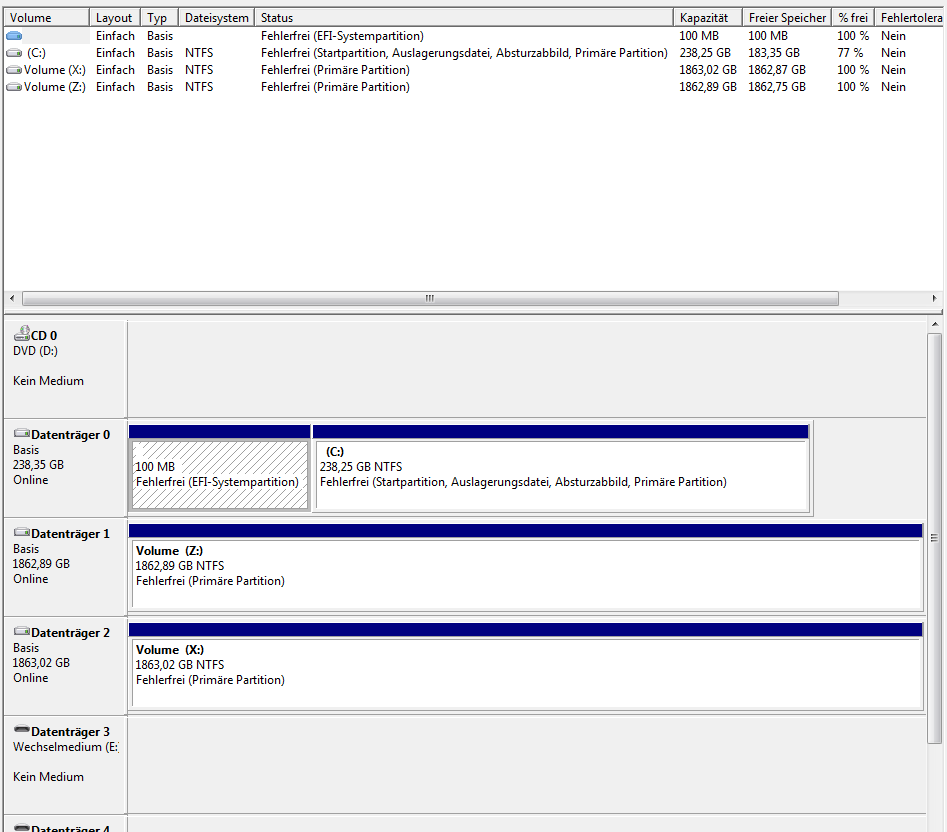Click the Datenträger 3 removable disk icon
947x832 pixels.
pyautogui.click(x=22, y=729)
